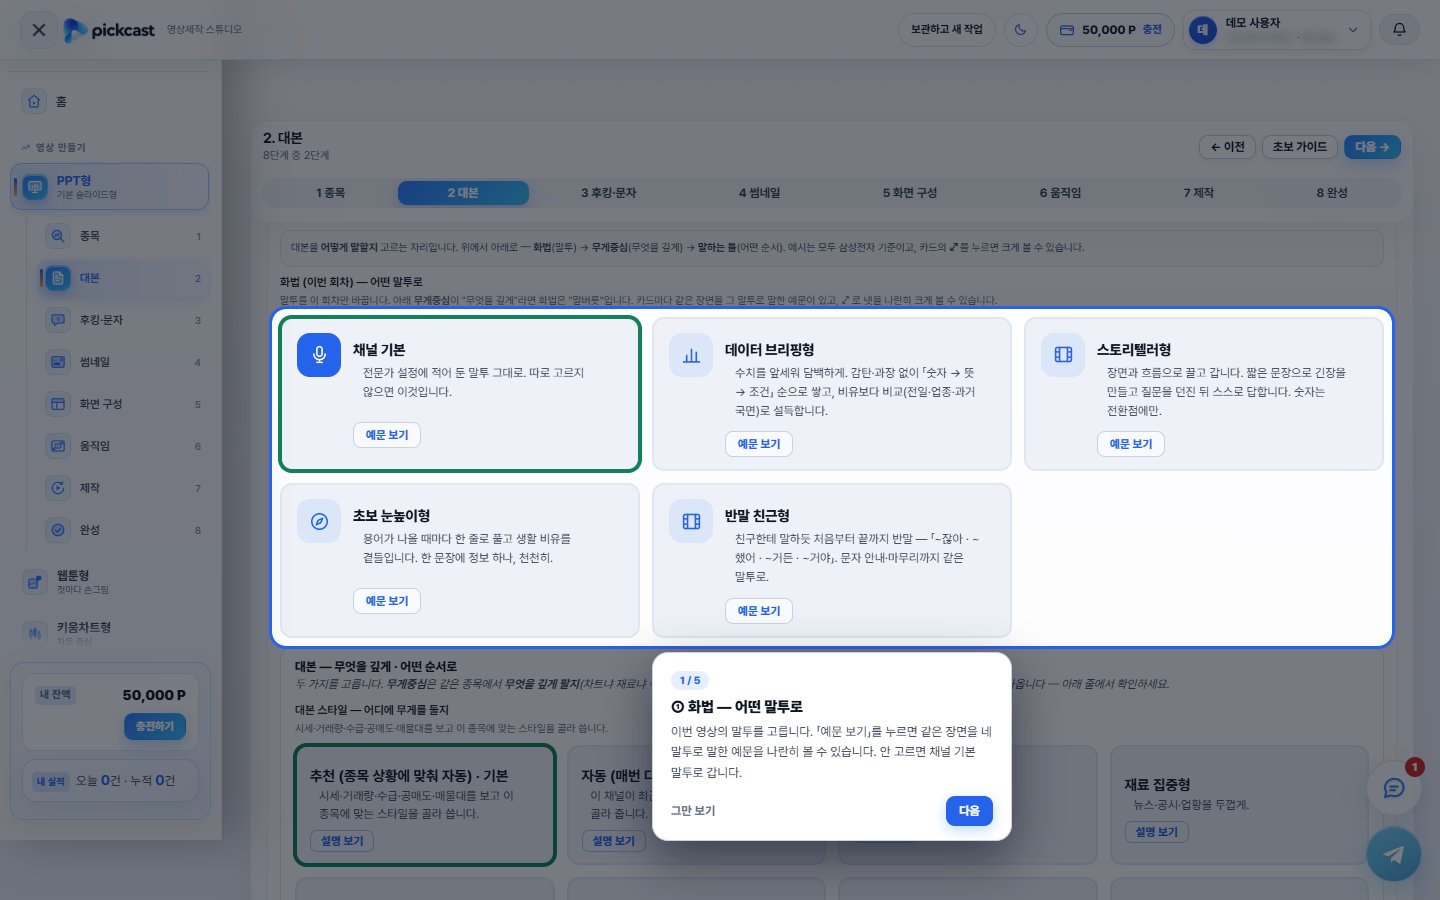
Task: Open 예문 보기 on the 초보 눈높이형 card
Action: (x=387, y=601)
